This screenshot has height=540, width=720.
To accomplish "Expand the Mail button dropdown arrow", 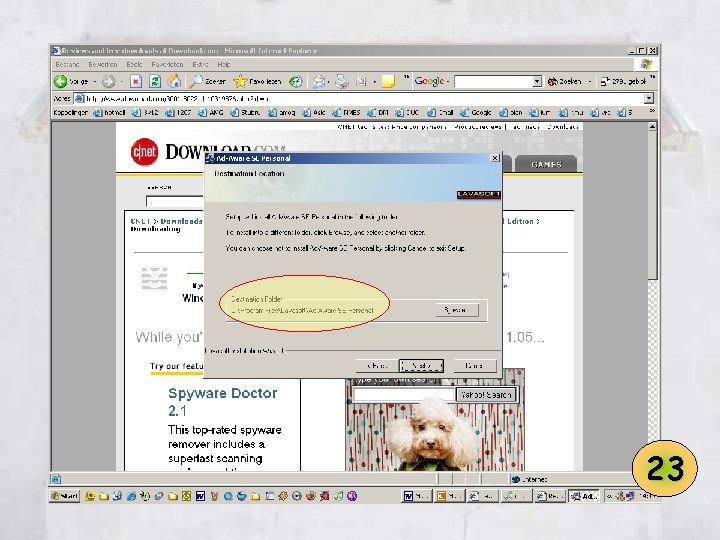I will click(329, 82).
